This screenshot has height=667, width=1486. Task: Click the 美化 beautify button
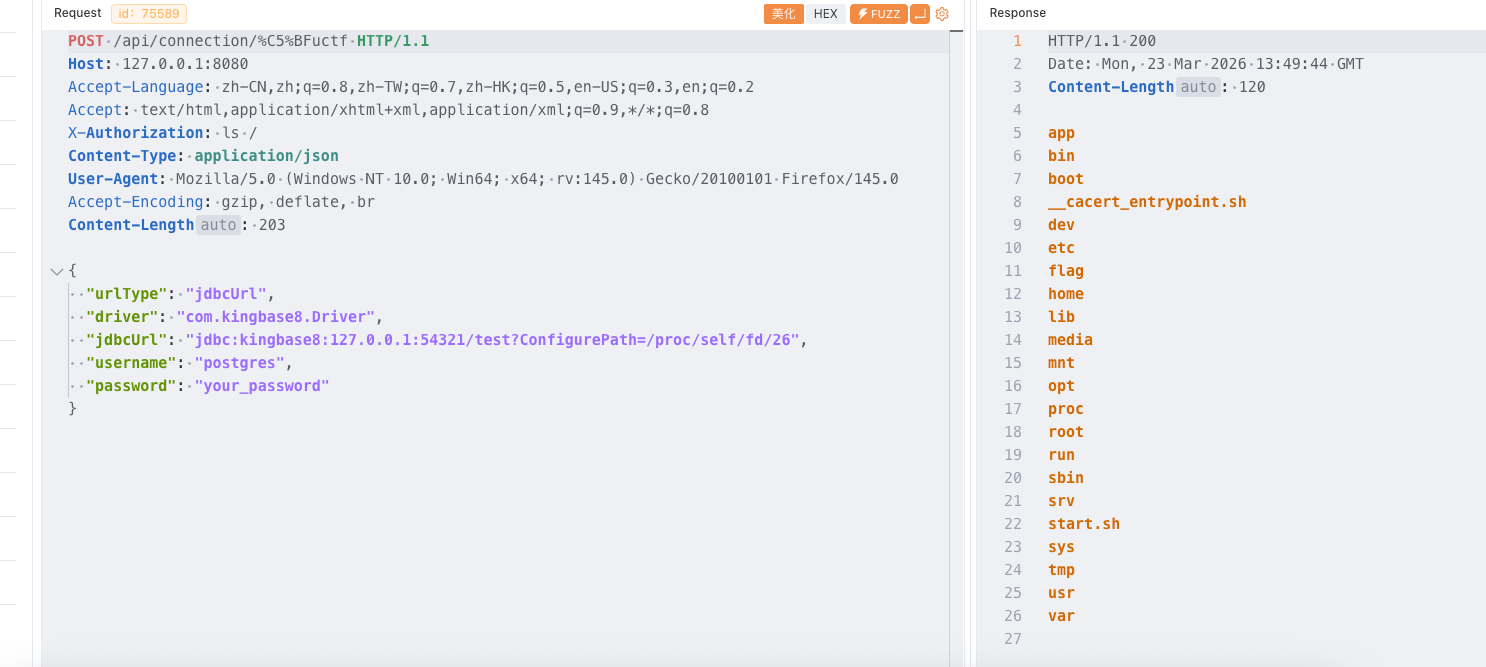click(x=784, y=14)
